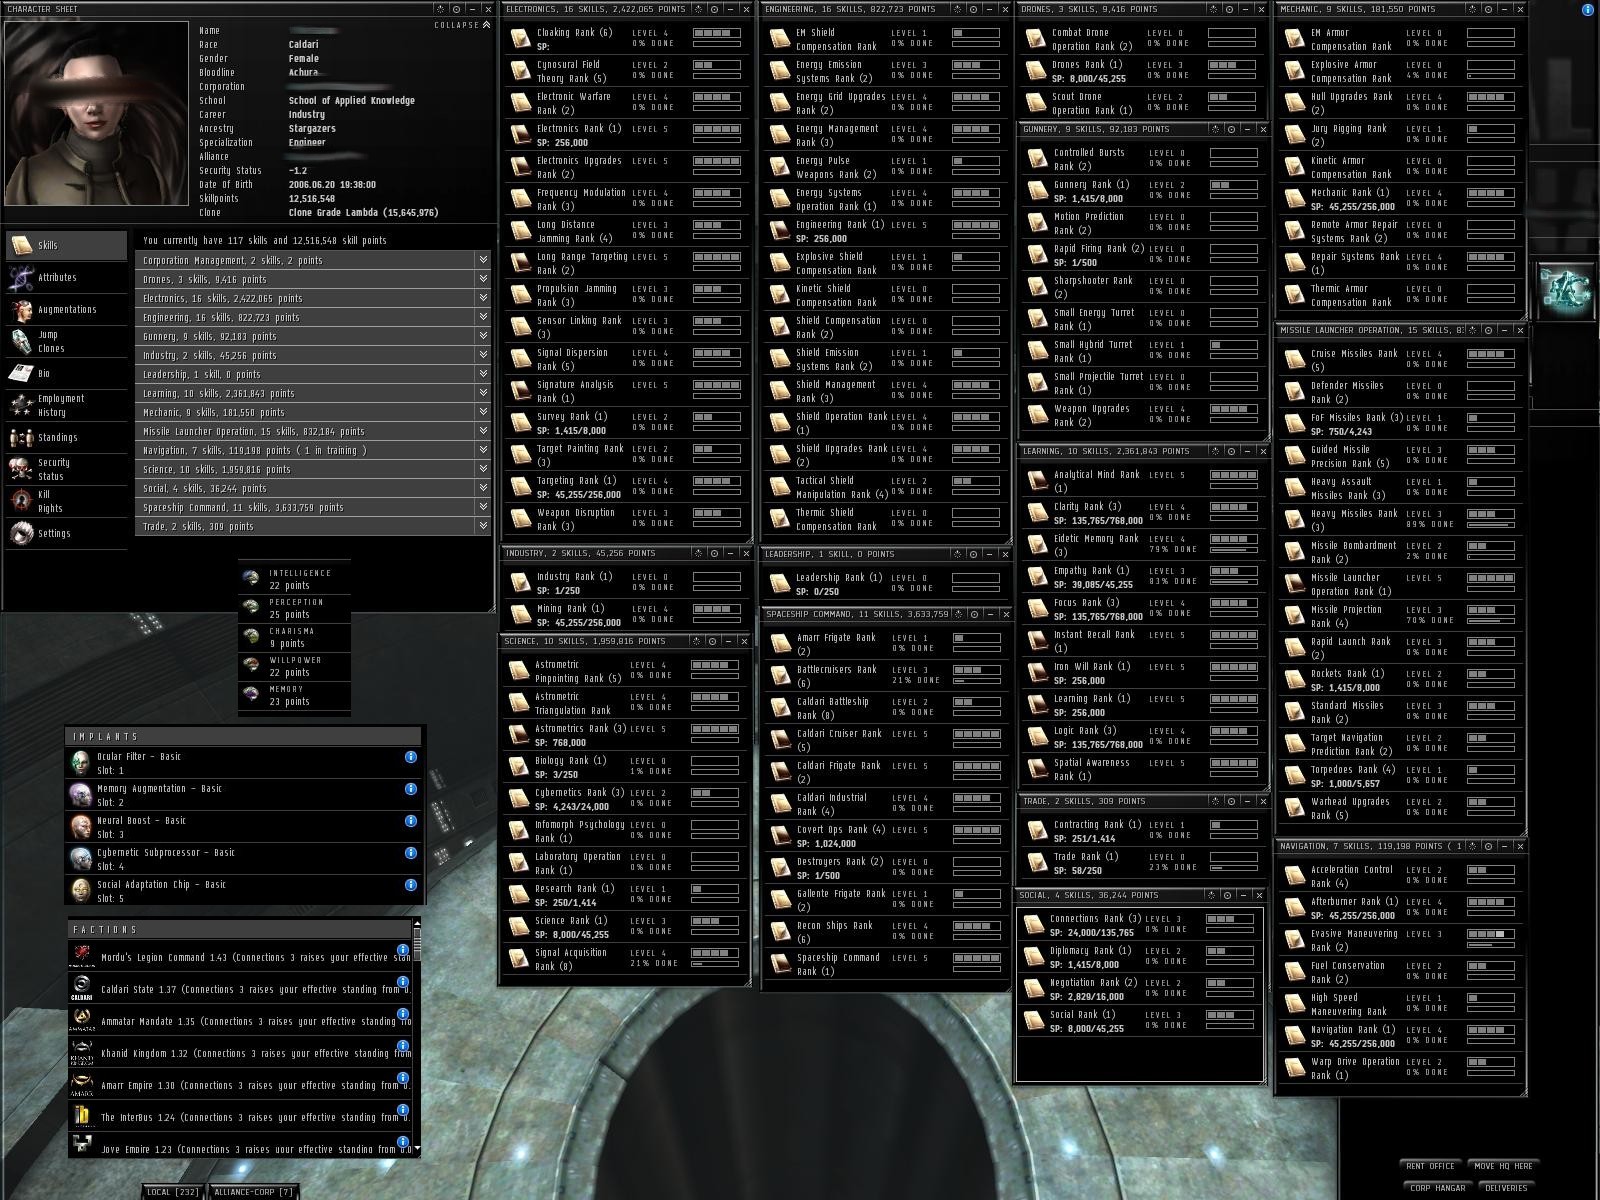View info for The InterBus faction
Viewport: 1600px width, 1200px height.
tap(403, 1110)
